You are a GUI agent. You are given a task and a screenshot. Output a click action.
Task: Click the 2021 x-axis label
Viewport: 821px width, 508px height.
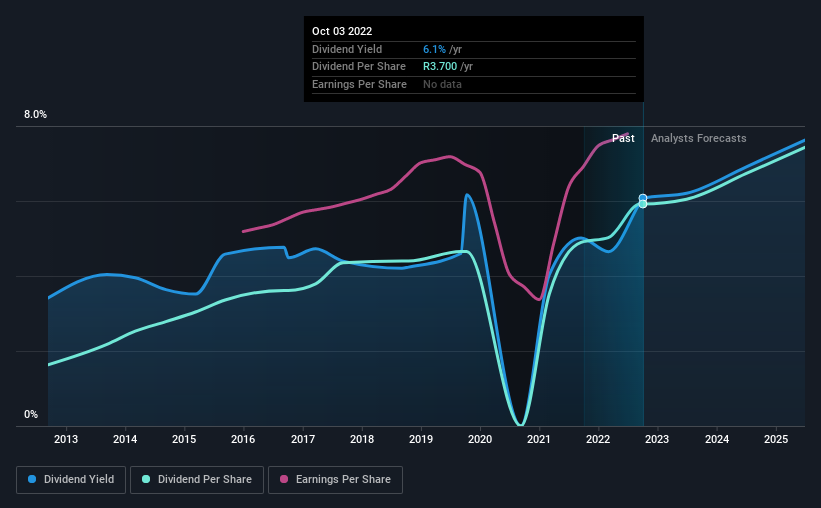(x=539, y=439)
